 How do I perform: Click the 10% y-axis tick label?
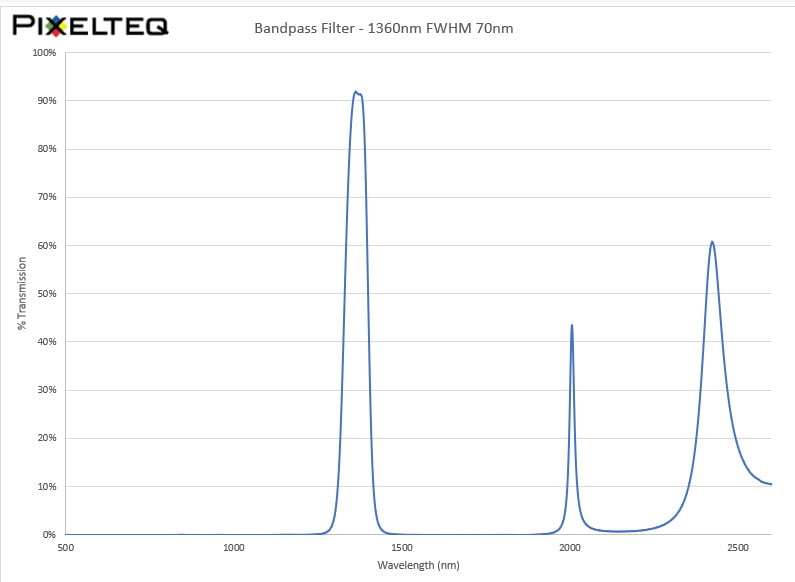(46, 487)
